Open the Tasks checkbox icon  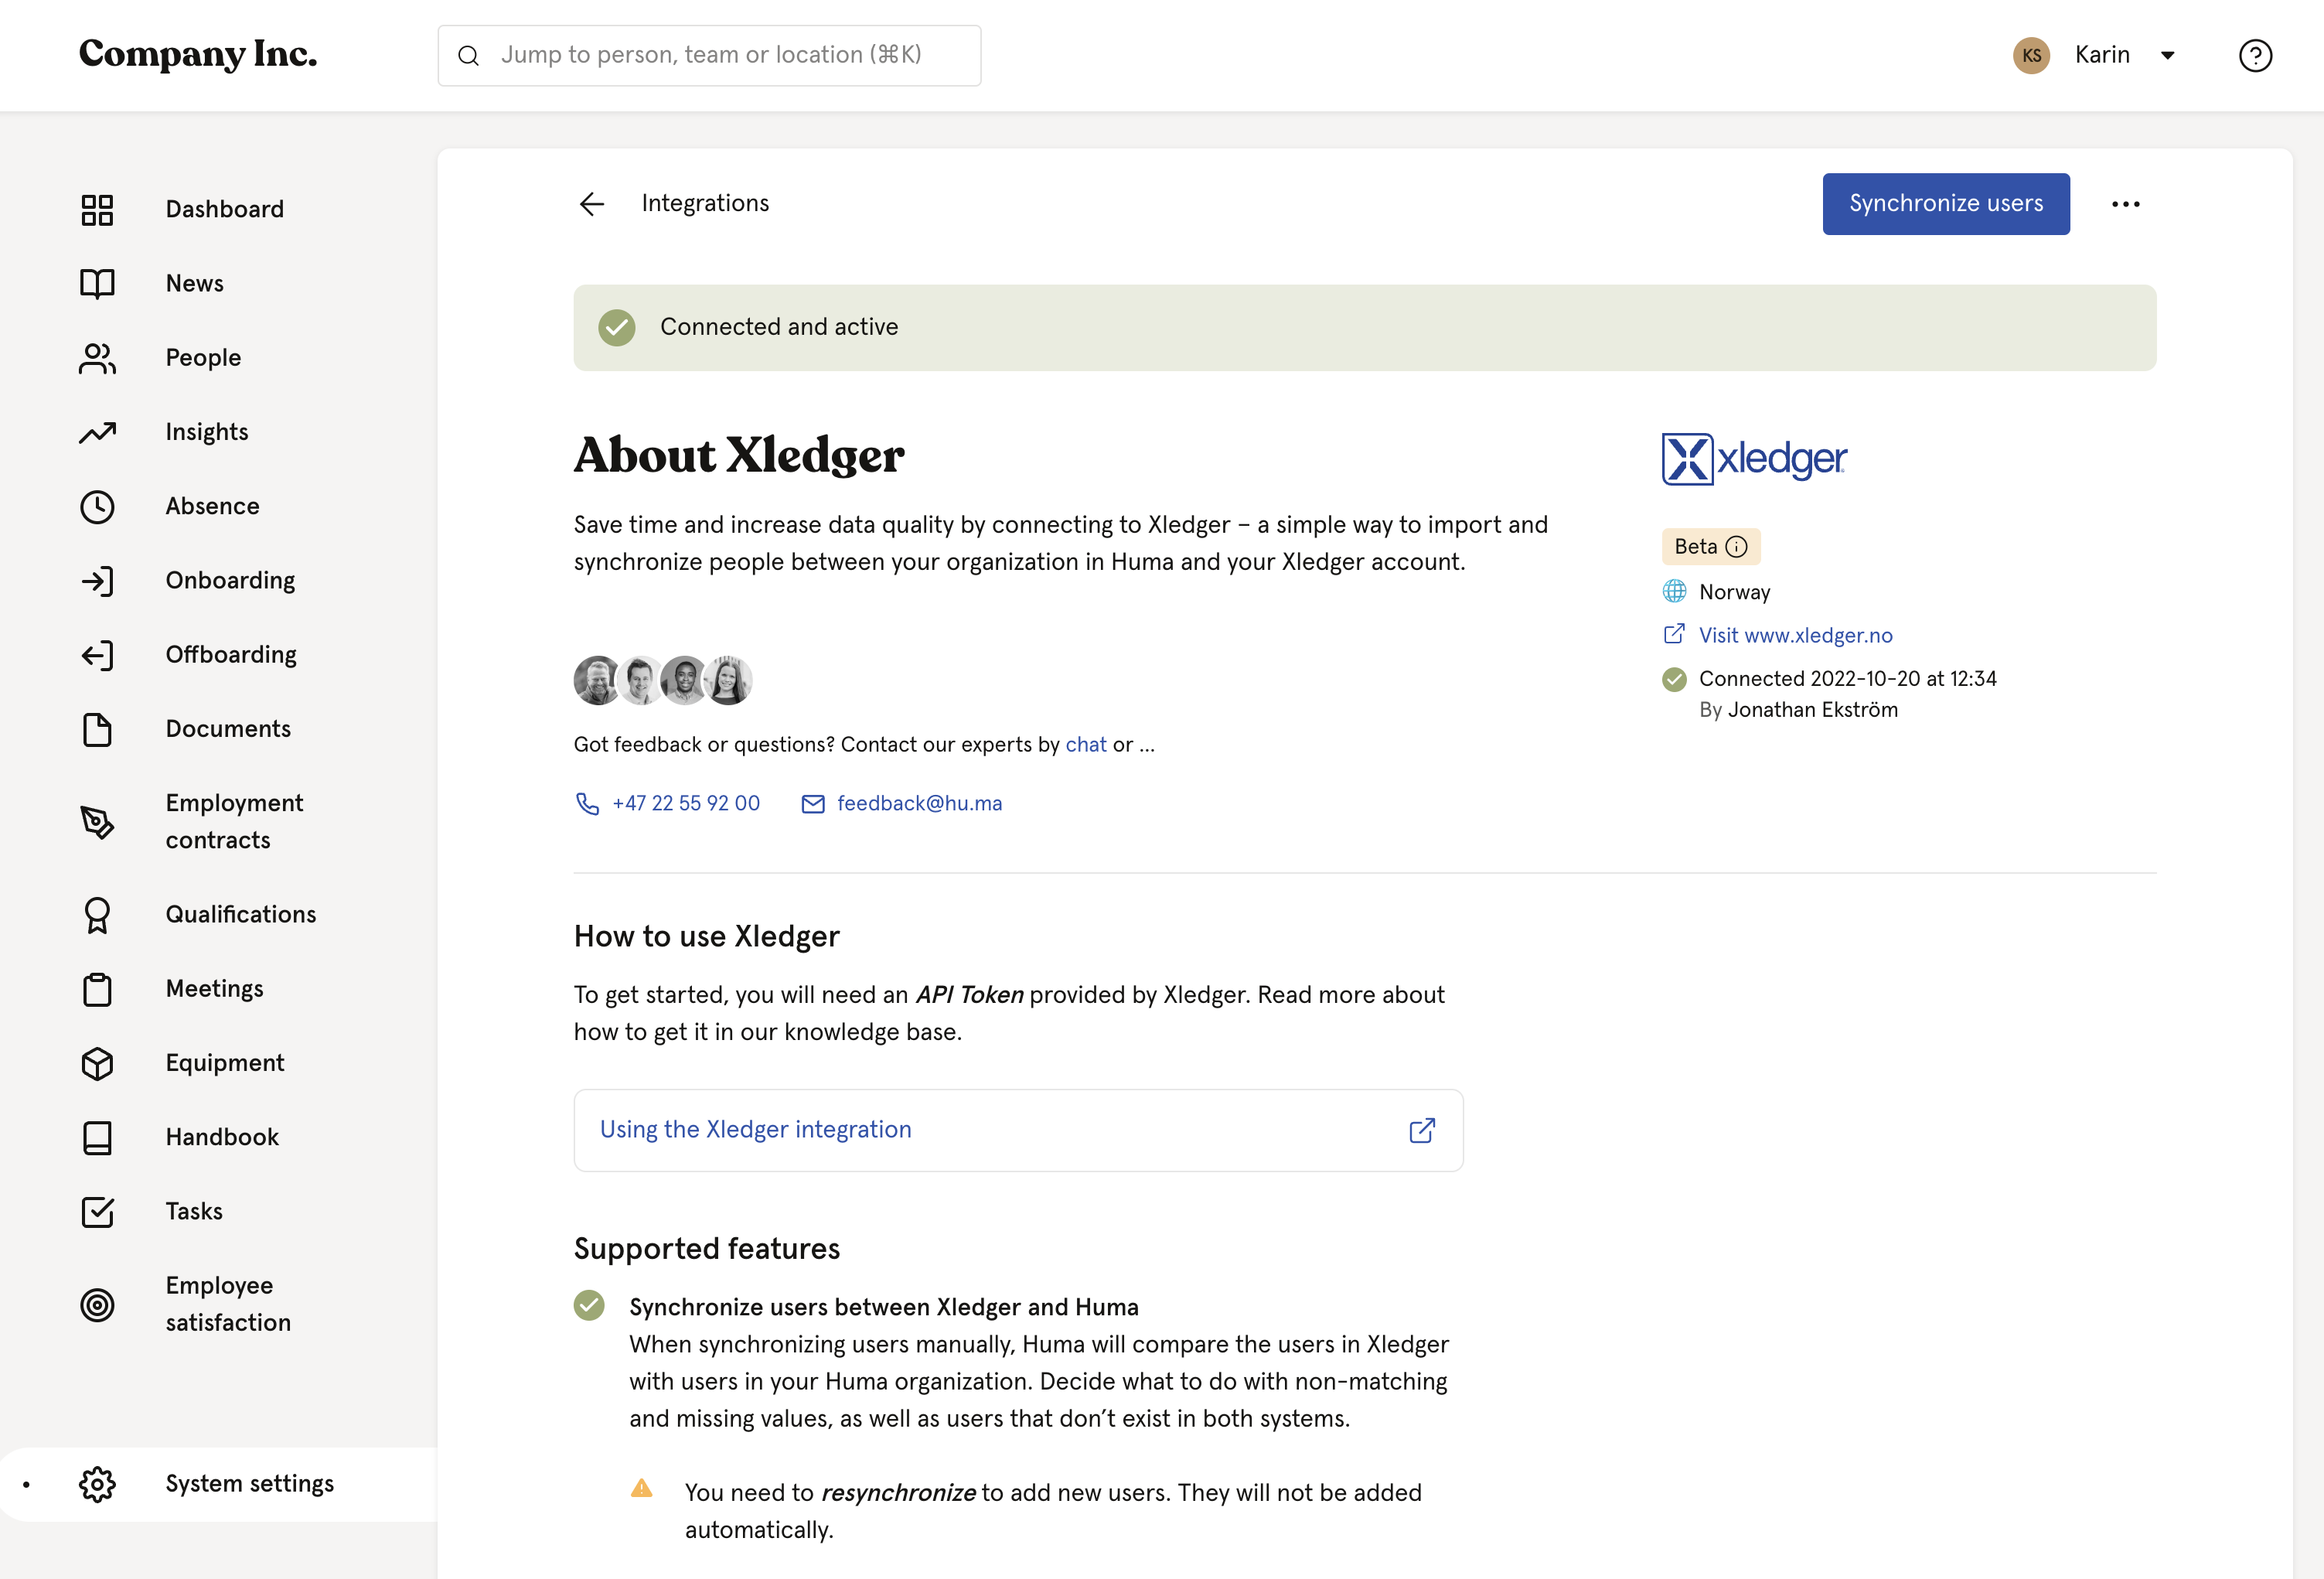[x=97, y=1212]
